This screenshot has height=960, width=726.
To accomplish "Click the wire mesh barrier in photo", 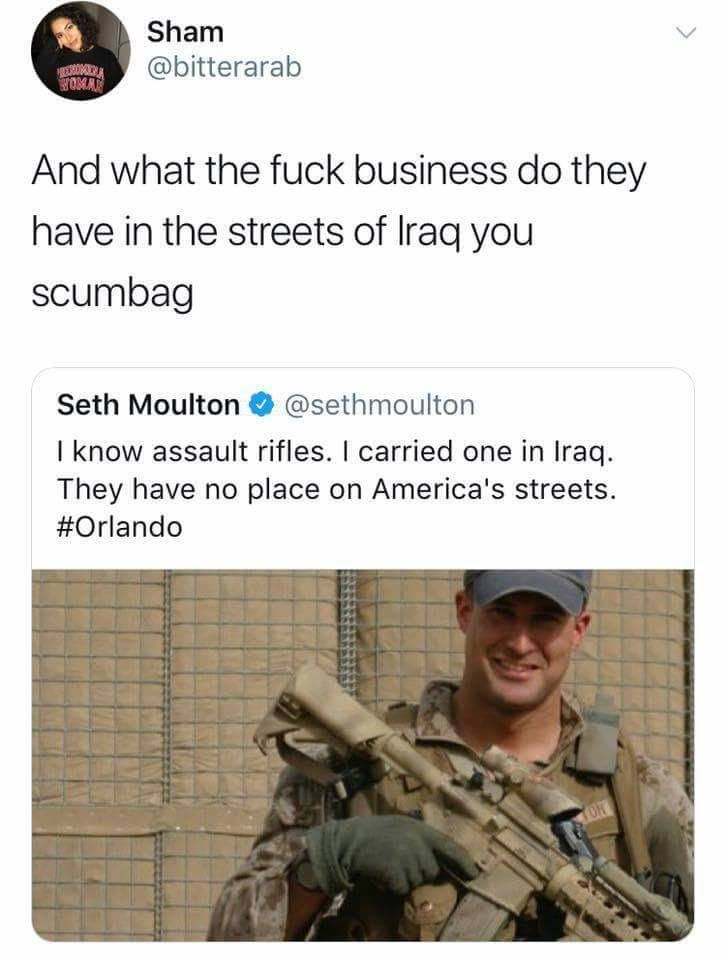I will coord(184,704).
